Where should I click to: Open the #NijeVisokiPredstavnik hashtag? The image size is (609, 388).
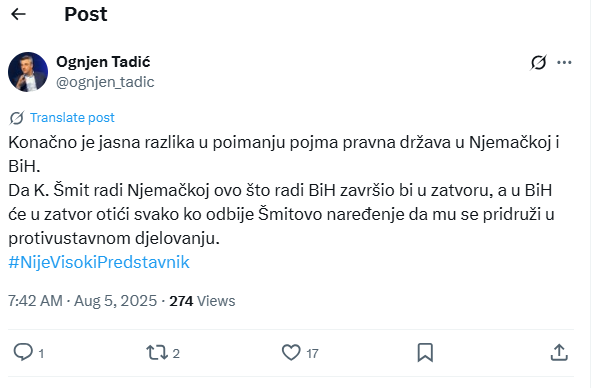(99, 262)
